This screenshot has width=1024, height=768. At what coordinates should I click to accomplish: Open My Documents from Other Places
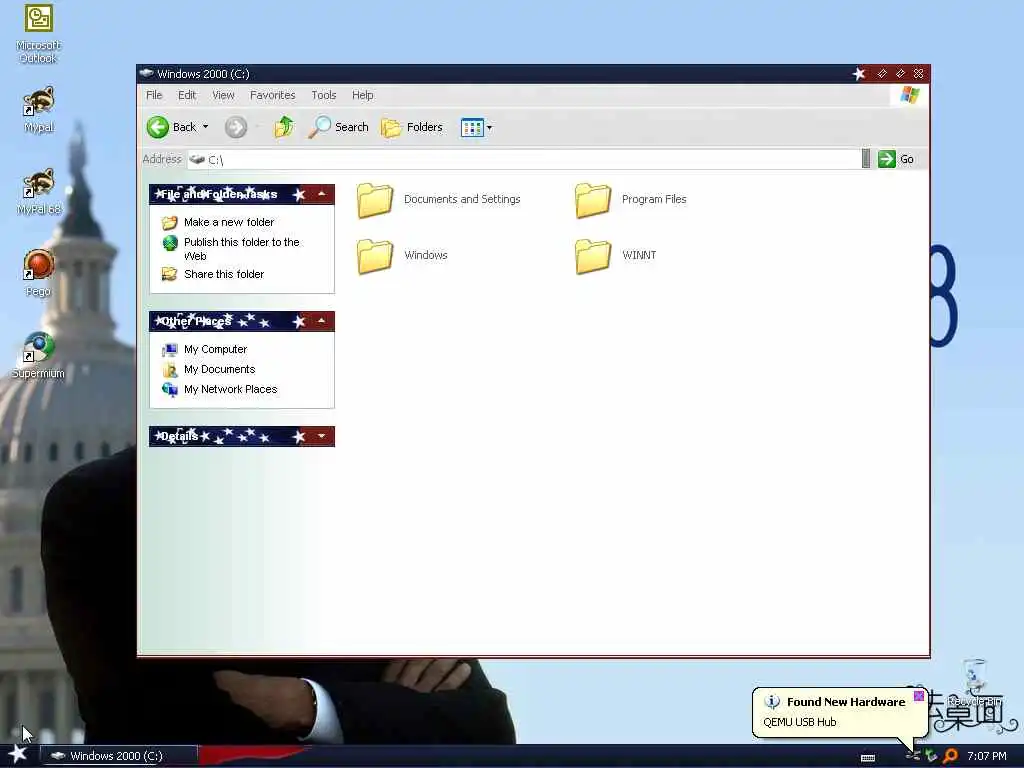(219, 369)
